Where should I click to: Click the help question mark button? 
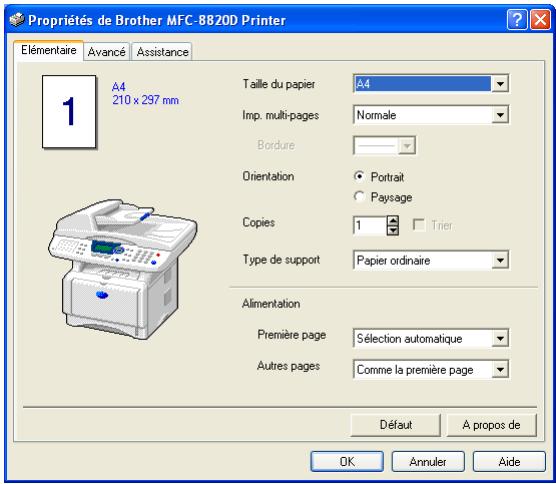517,20
